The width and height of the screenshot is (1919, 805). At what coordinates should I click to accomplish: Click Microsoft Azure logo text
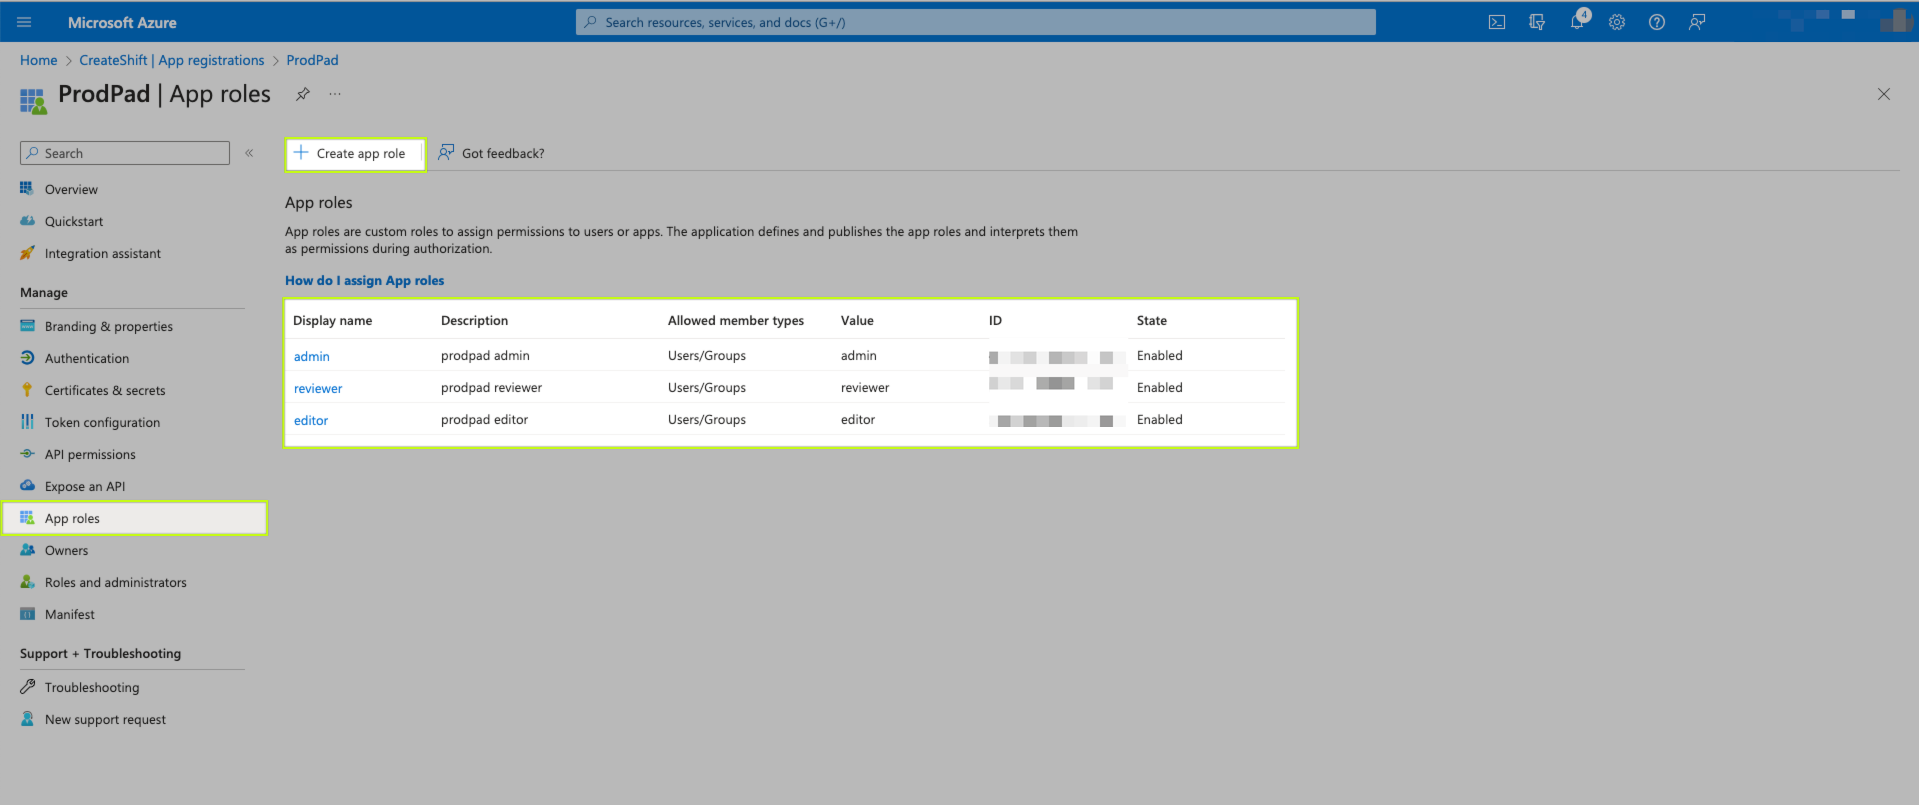(x=122, y=22)
